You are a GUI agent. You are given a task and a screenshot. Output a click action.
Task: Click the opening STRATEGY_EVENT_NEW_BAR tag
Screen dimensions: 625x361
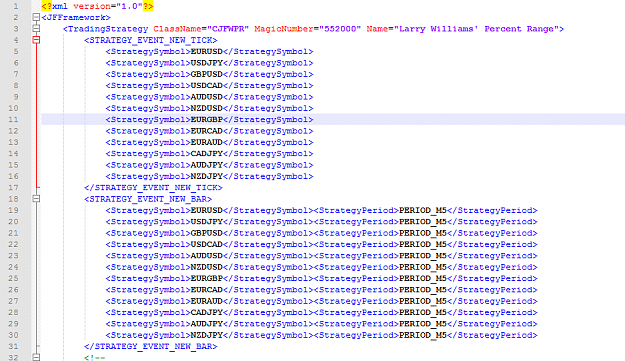(x=147, y=199)
